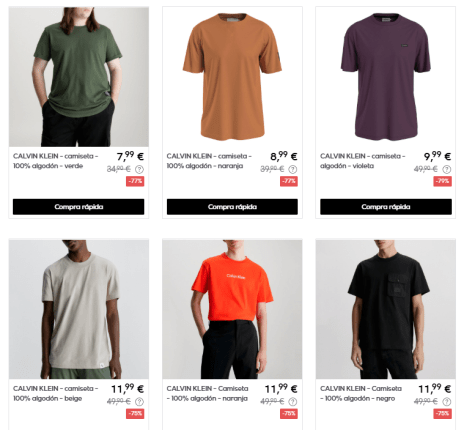The height and width of the screenshot is (430, 475).
Task: Open 'camiseta - 100% algodón - verde' title
Action: click(56, 161)
